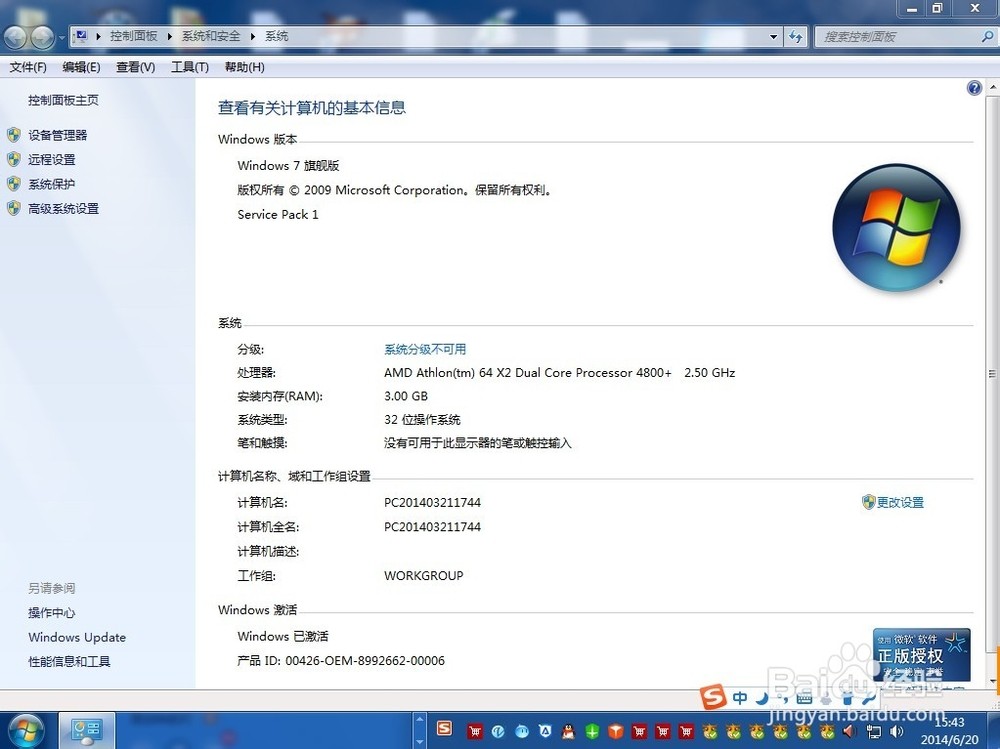Click the blue help question mark icon

(x=974, y=87)
